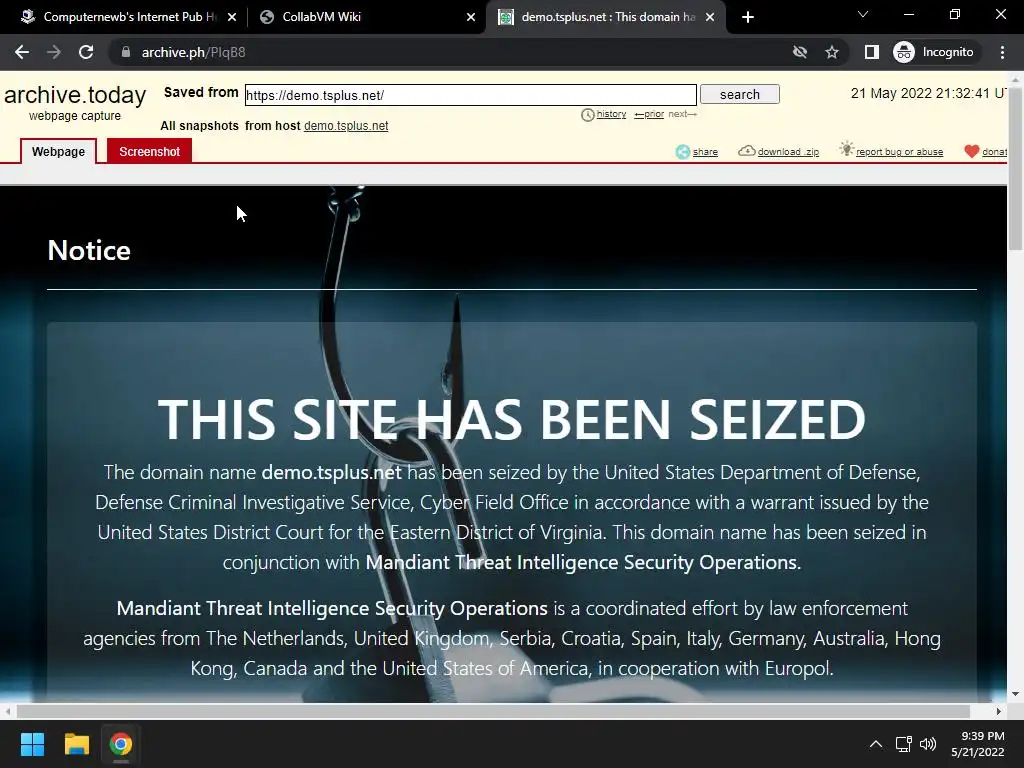Viewport: 1024px width, 768px height.
Task: Go back with the browser back arrow
Action: pos(22,52)
